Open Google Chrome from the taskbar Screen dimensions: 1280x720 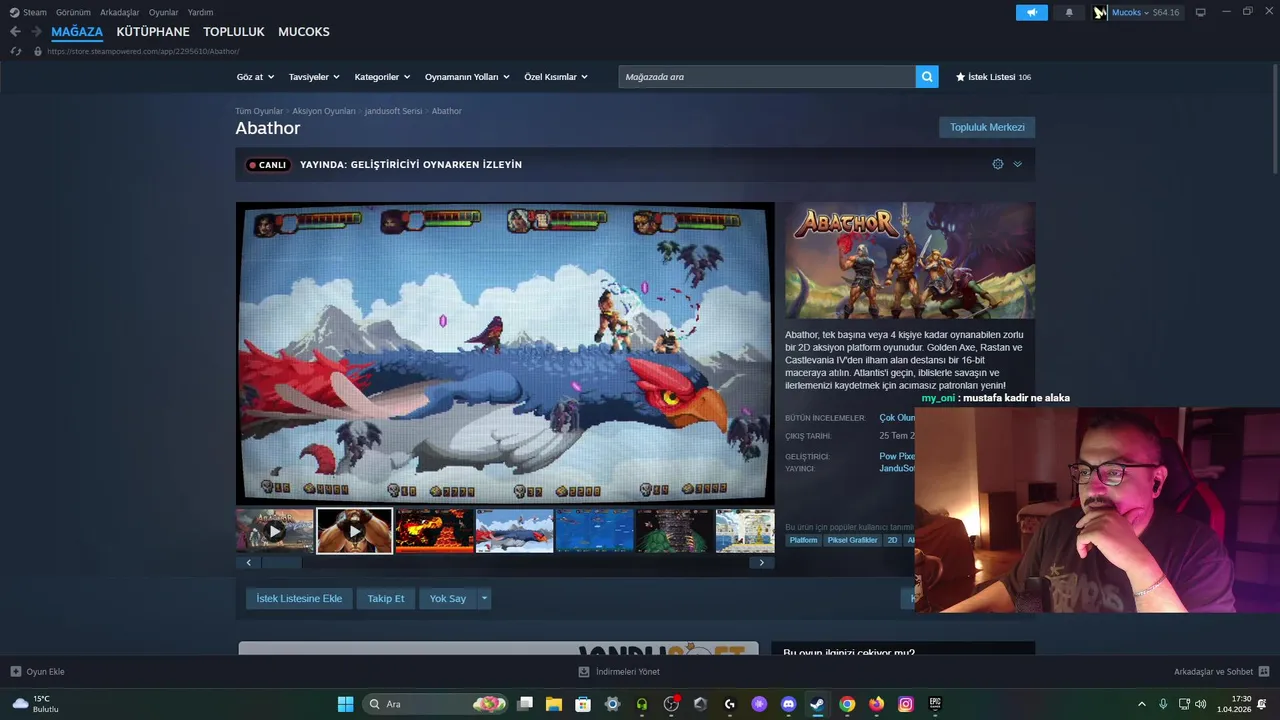(847, 704)
